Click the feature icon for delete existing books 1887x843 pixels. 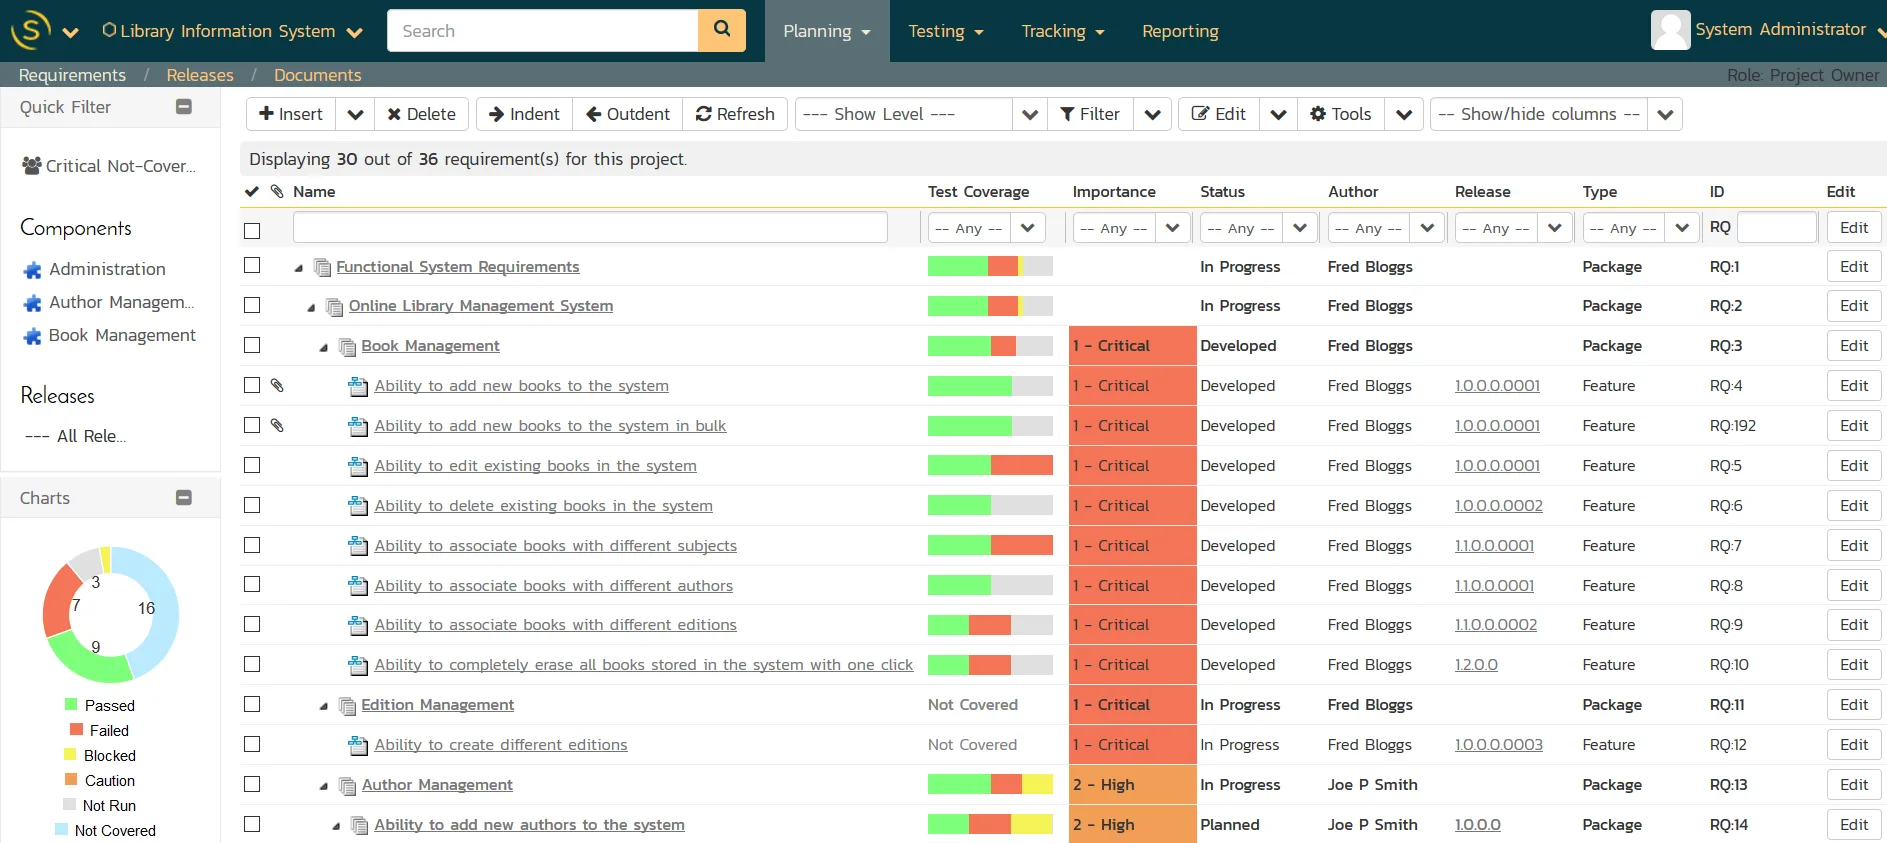click(358, 506)
